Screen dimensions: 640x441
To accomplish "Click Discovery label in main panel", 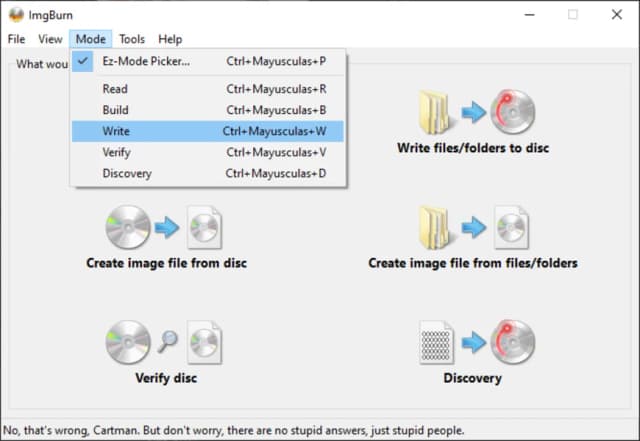I will click(x=473, y=378).
